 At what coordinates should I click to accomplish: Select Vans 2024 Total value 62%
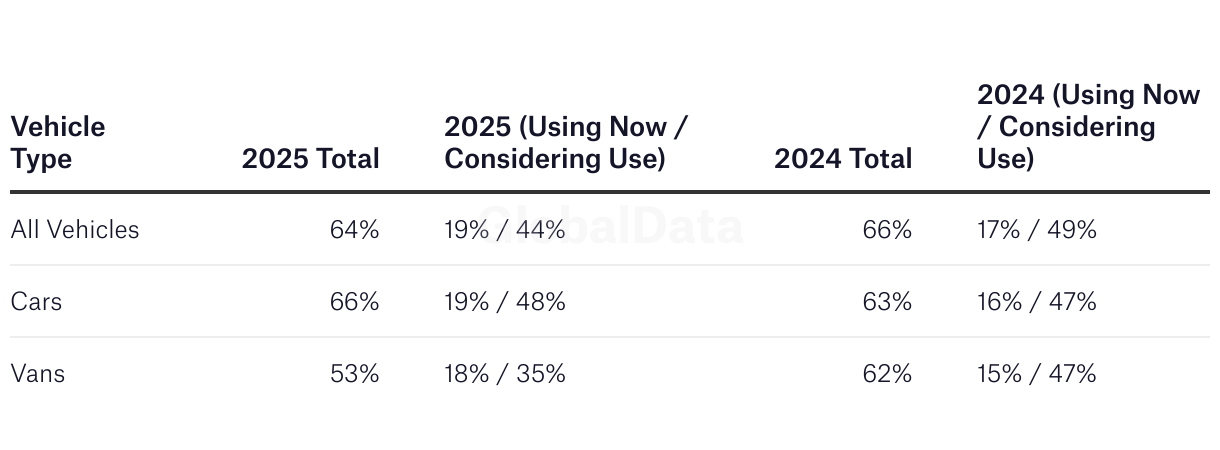[x=887, y=373]
